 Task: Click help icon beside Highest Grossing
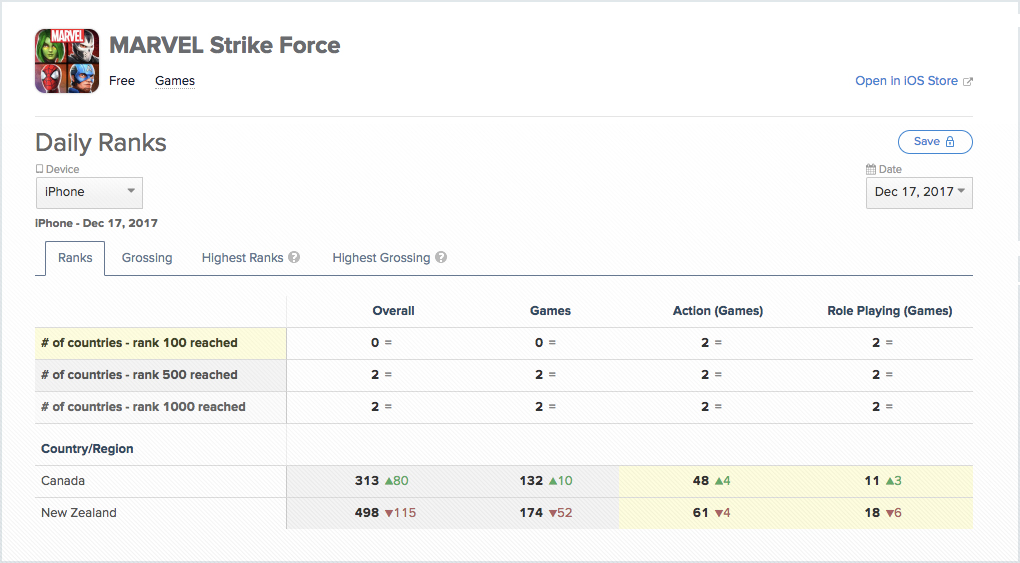coord(441,258)
